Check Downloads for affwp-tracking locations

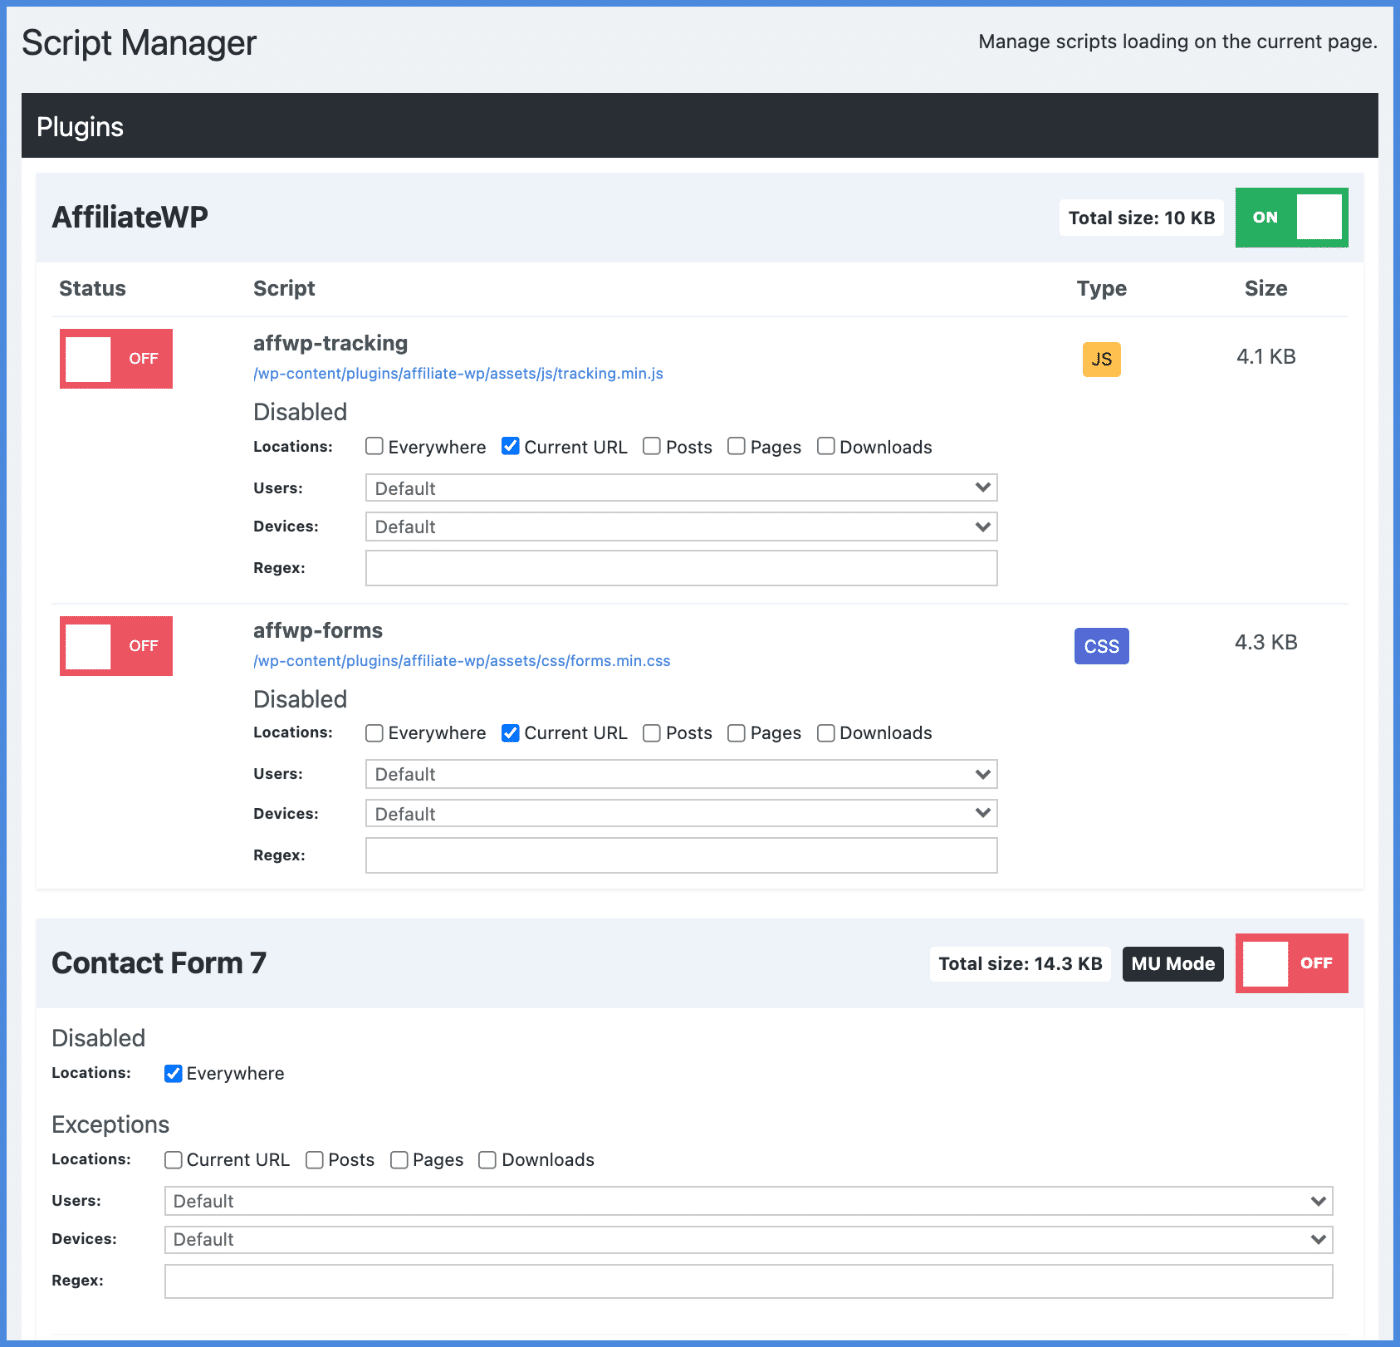(826, 446)
